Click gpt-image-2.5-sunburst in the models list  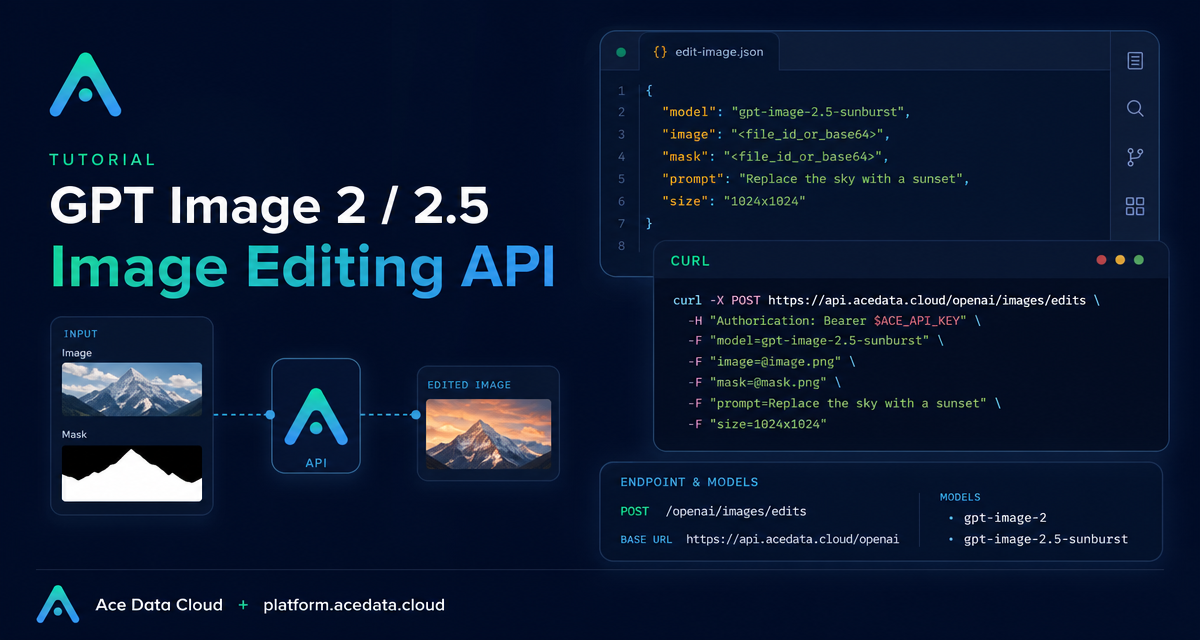pos(1045,539)
